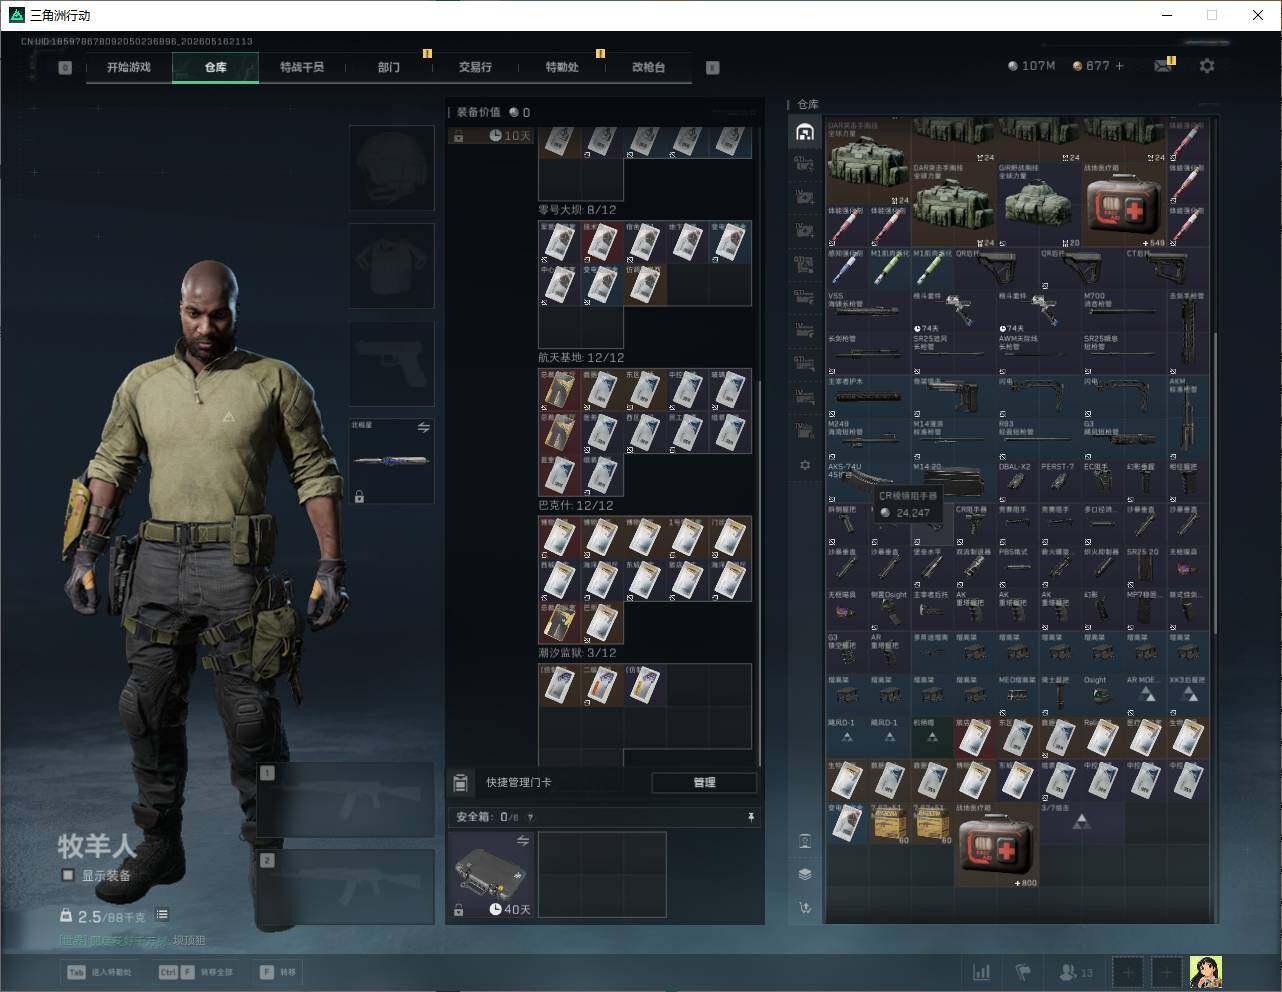Click the 潮汐监狱: 3/12 section header
The image size is (1282, 992).
pos(578,653)
